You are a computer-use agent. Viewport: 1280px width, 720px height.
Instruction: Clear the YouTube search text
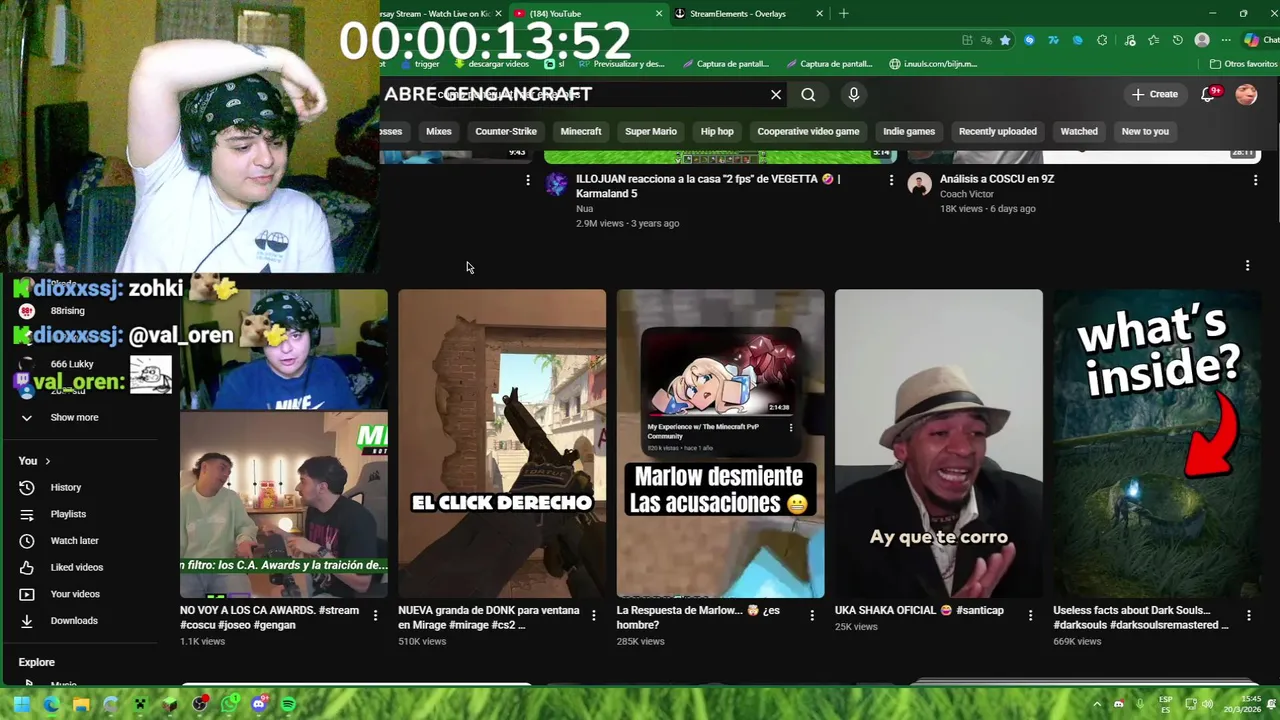776,95
